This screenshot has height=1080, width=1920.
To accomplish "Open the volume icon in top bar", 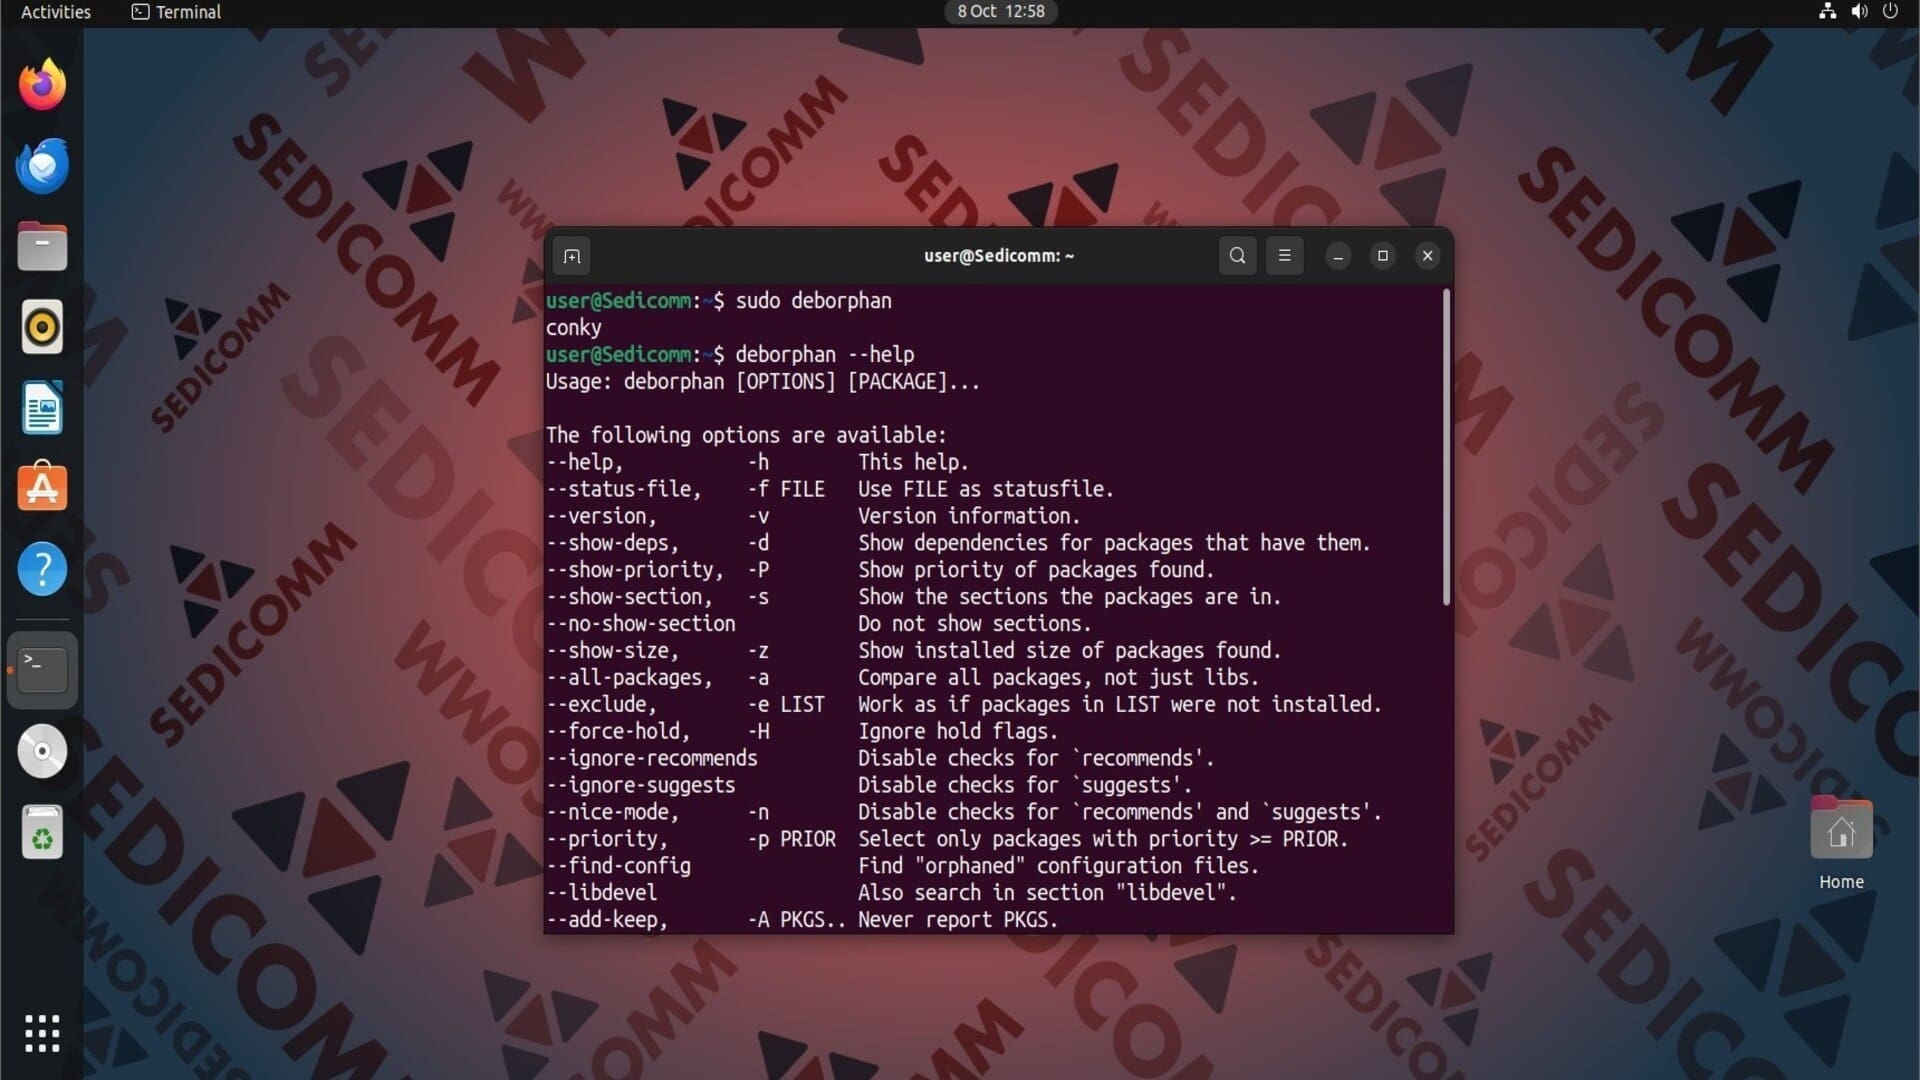I will coord(1859,12).
